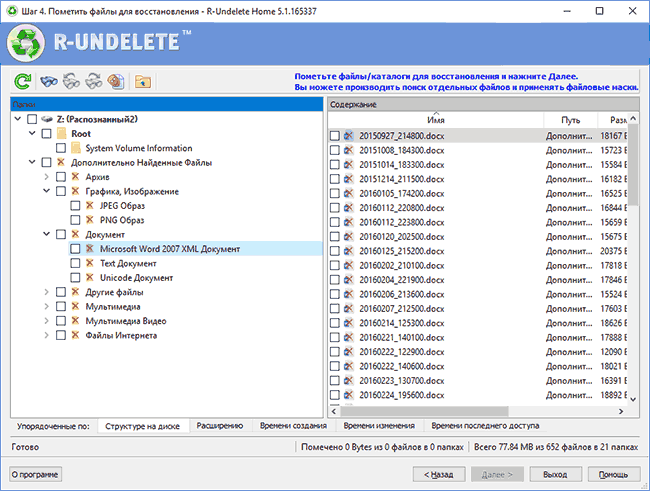
Task: Open Помощь help button
Action: [614, 474]
